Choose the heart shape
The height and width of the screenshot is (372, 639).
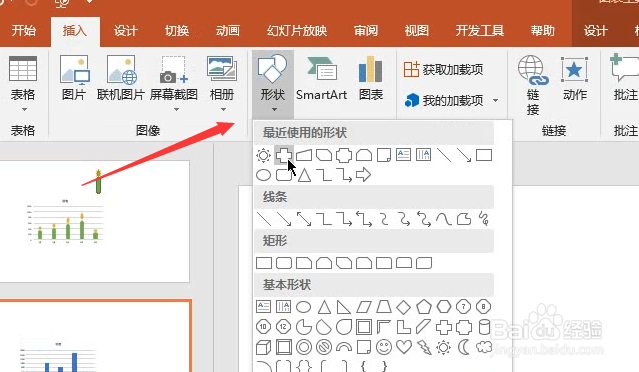pos(404,347)
